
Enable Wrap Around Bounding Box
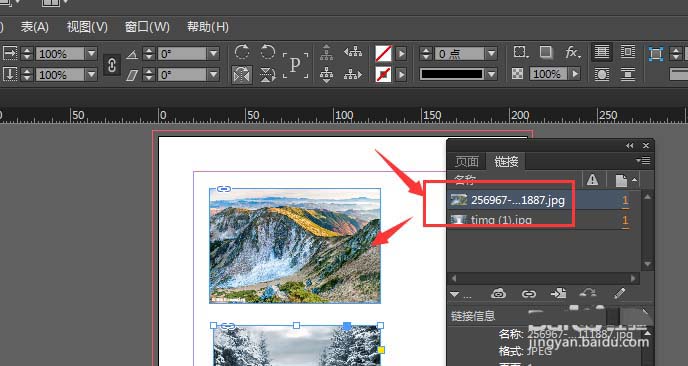pyautogui.click(x=628, y=53)
